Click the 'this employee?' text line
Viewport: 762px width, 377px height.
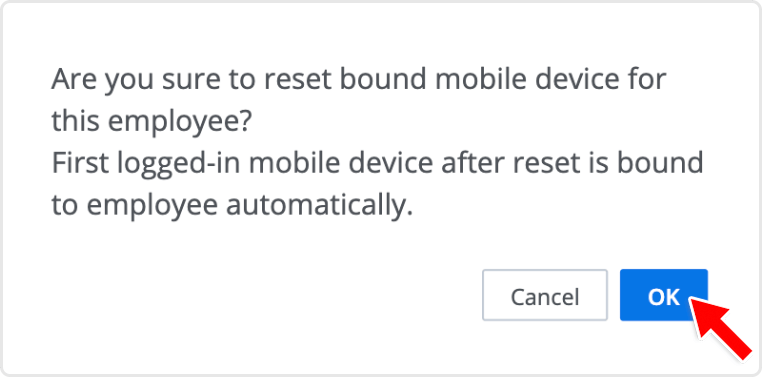(151, 121)
